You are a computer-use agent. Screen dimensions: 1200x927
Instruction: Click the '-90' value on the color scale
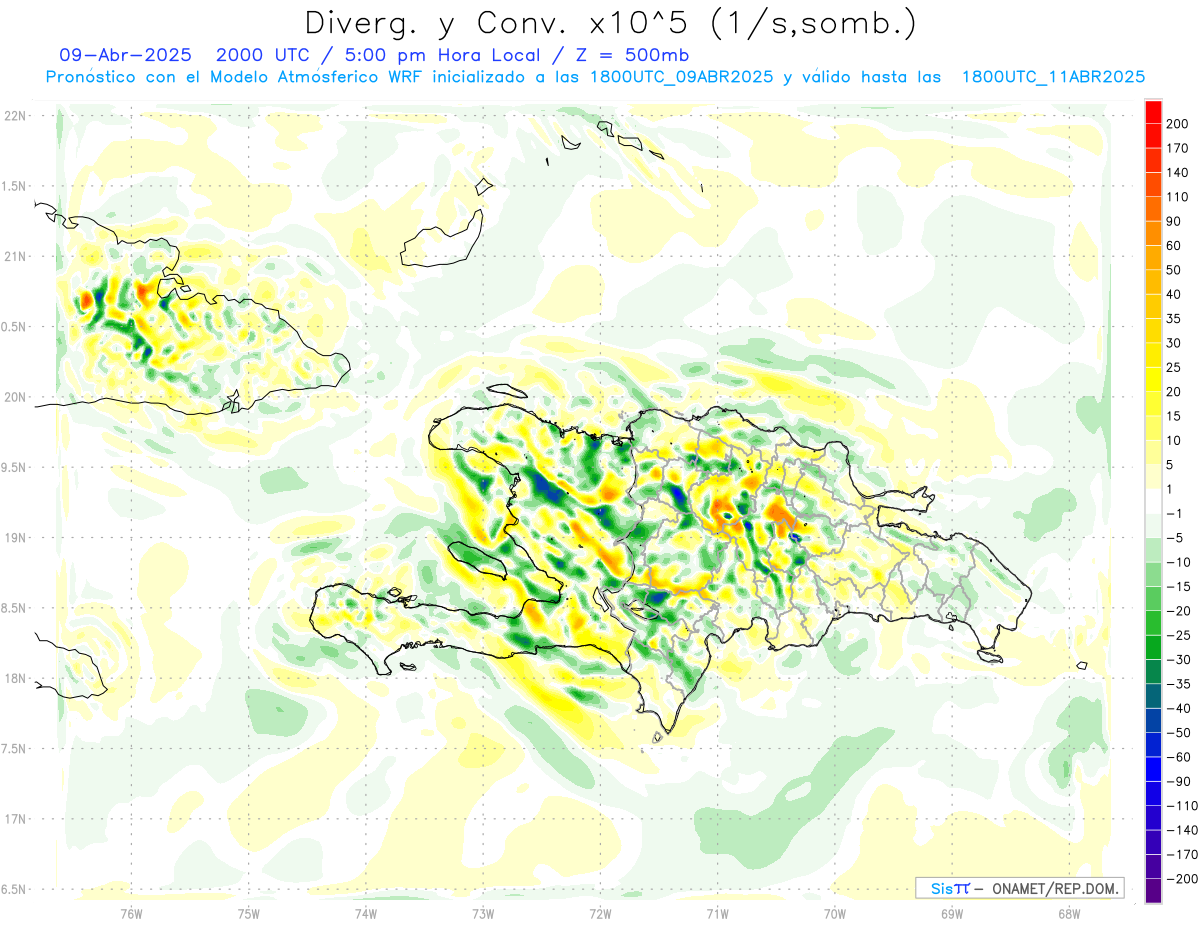pyautogui.click(x=1179, y=782)
